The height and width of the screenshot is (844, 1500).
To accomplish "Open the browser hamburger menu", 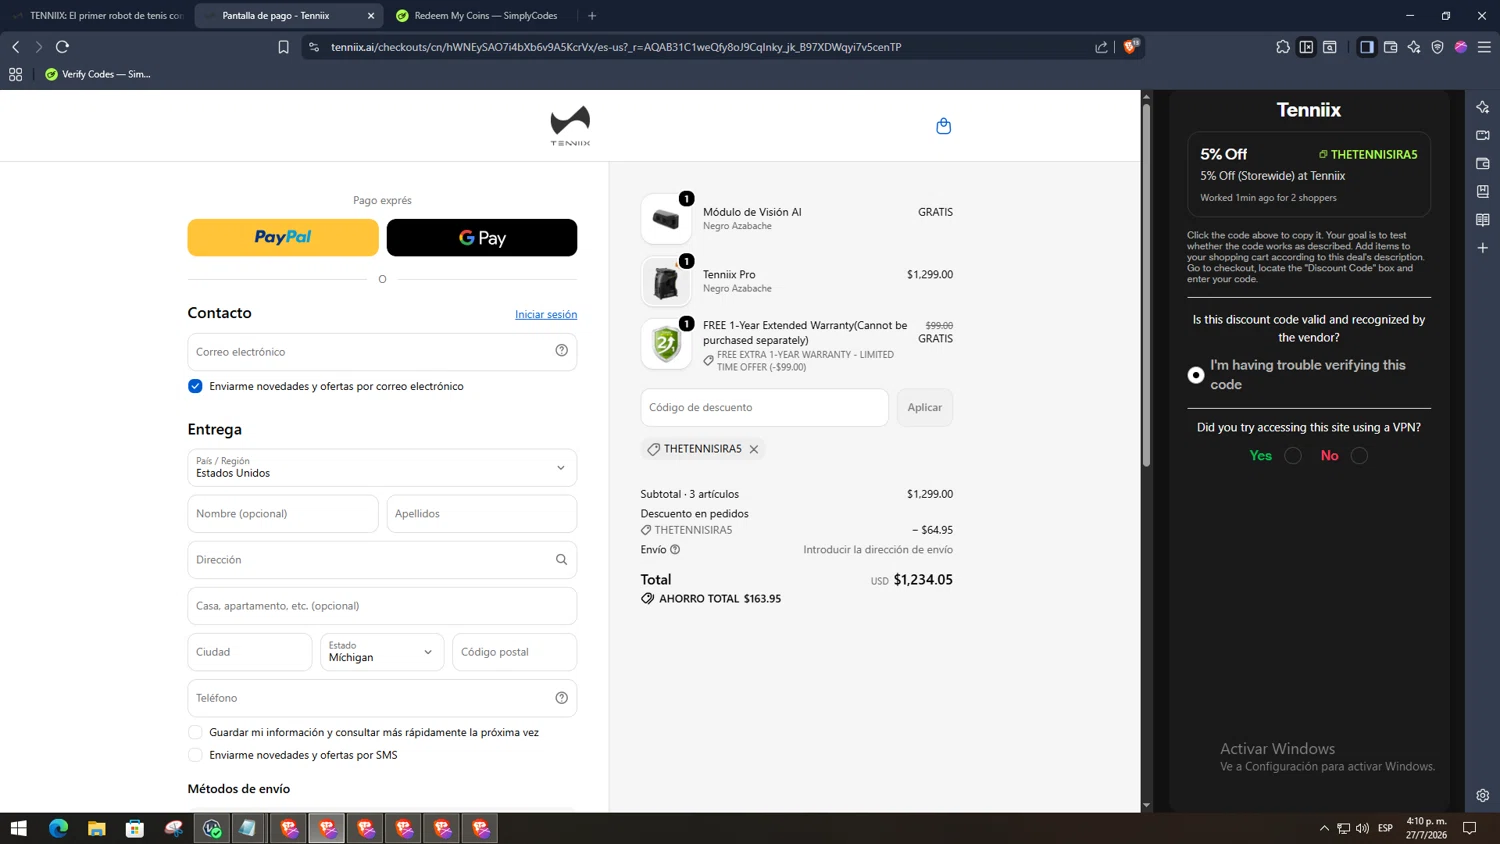I will (1484, 47).
